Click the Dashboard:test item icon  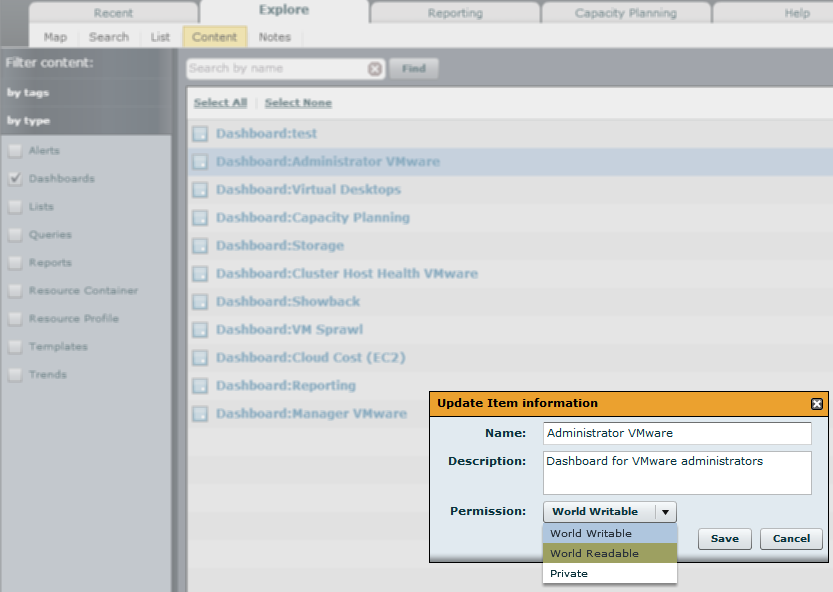pyautogui.click(x=198, y=133)
